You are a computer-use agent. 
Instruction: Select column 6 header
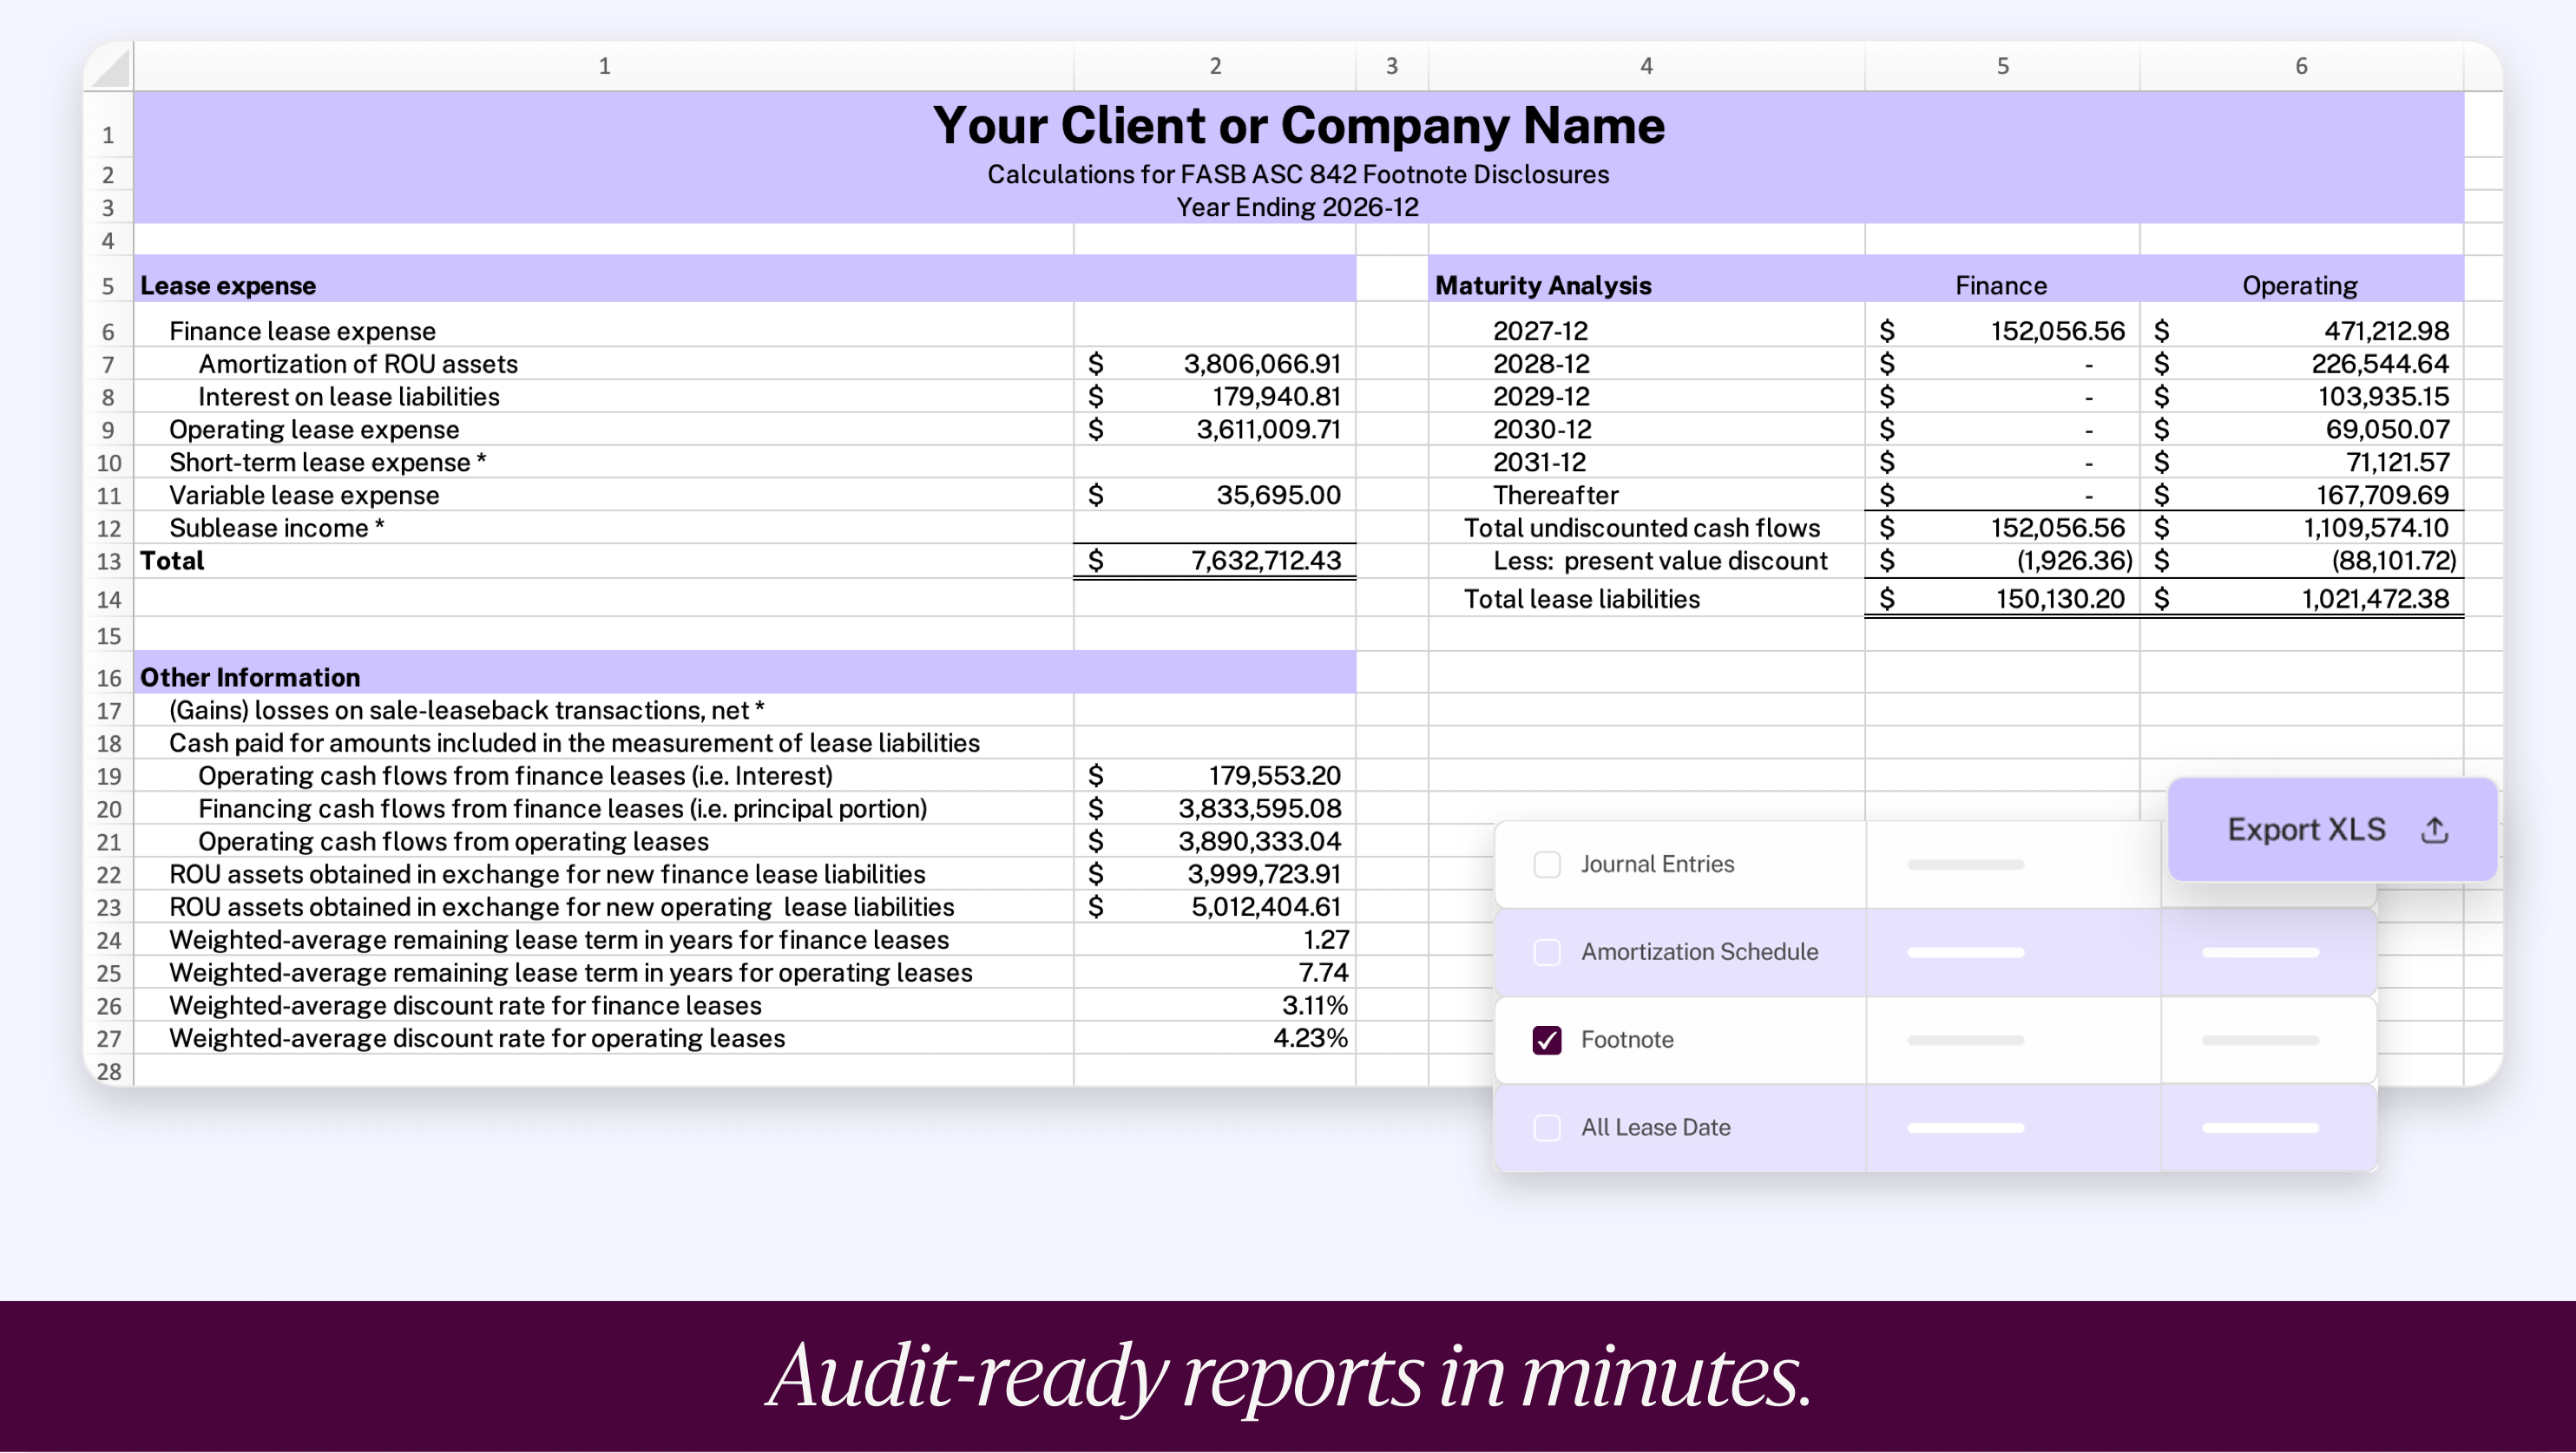[x=2300, y=66]
